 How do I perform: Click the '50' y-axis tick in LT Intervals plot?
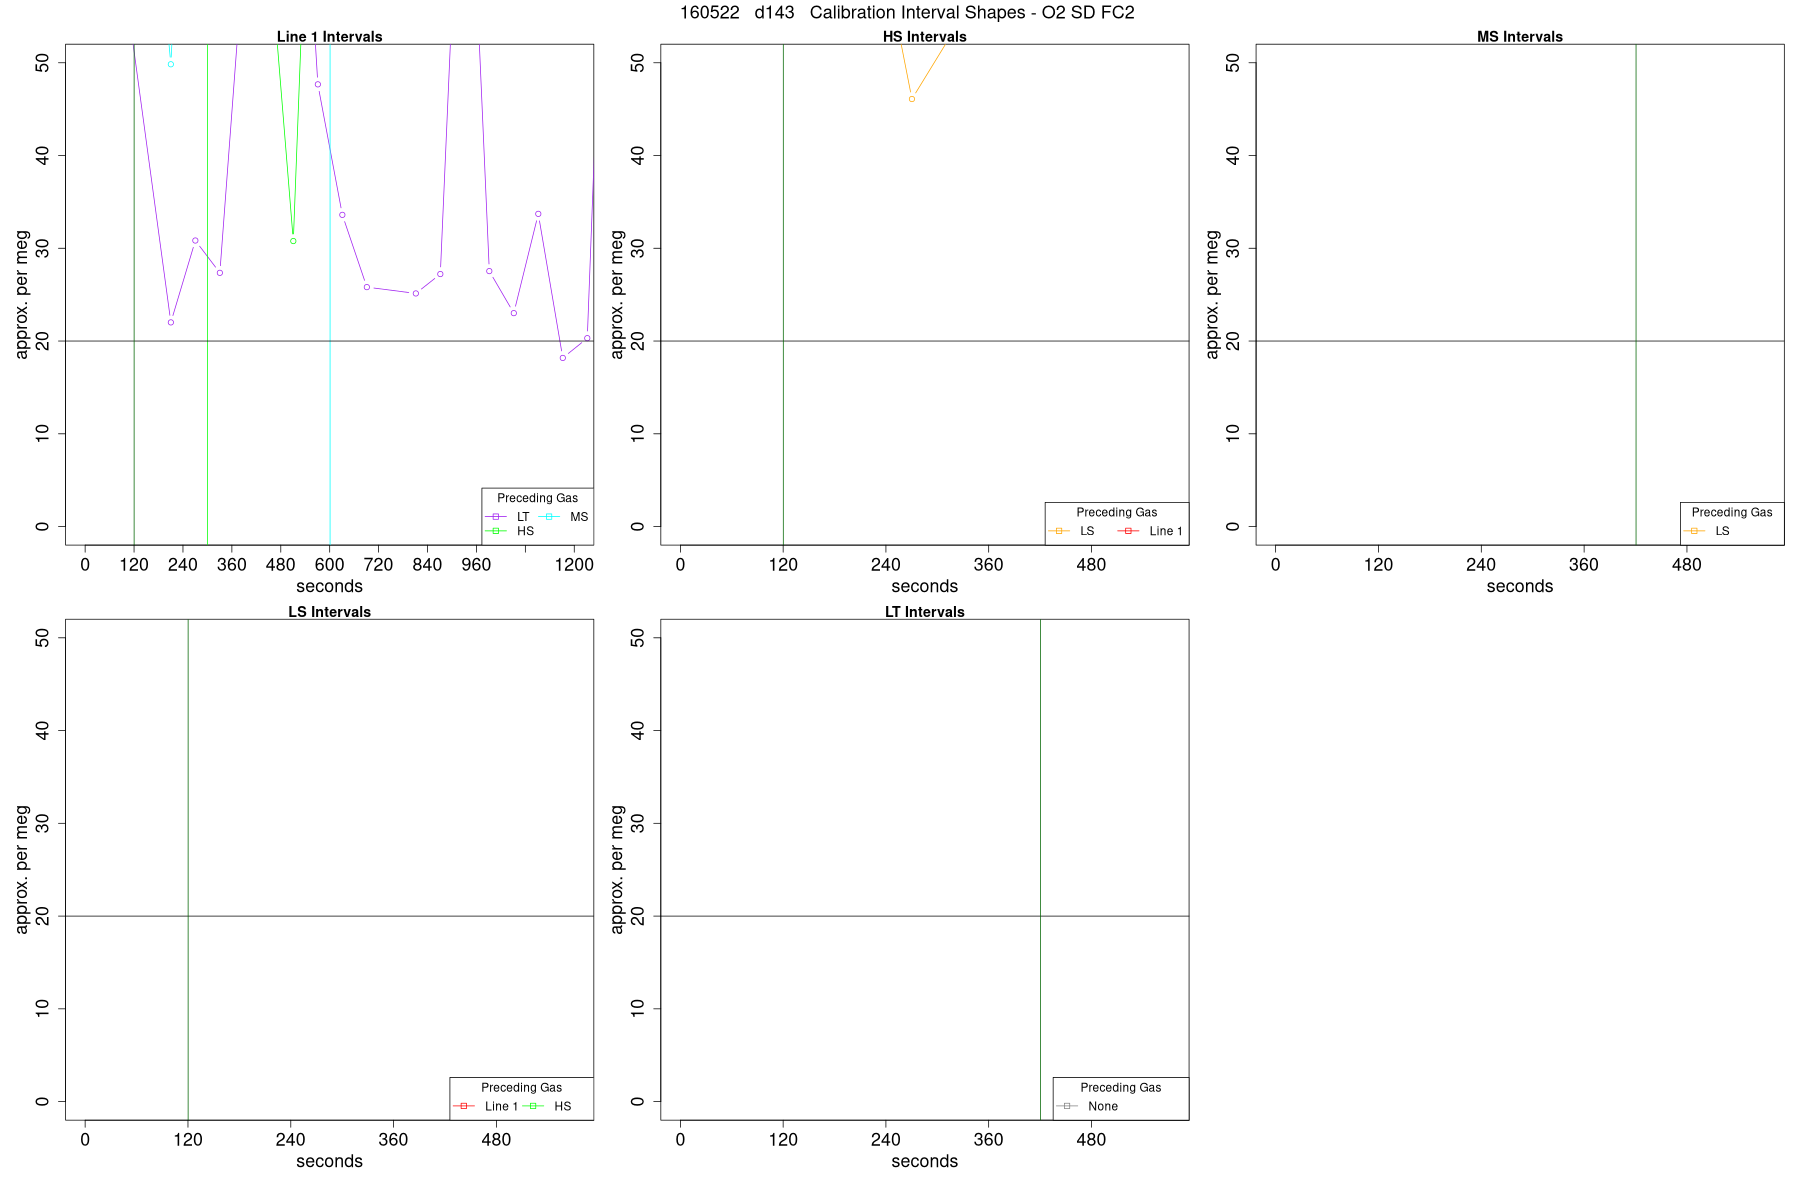[x=638, y=637]
